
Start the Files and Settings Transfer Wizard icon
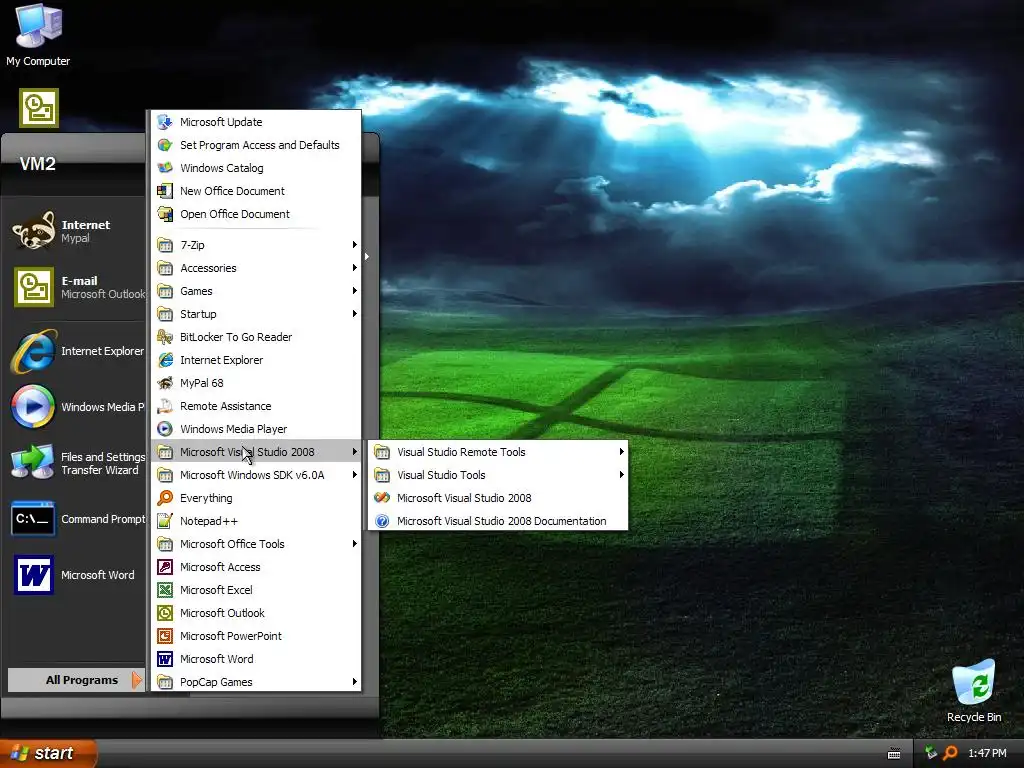click(x=33, y=462)
